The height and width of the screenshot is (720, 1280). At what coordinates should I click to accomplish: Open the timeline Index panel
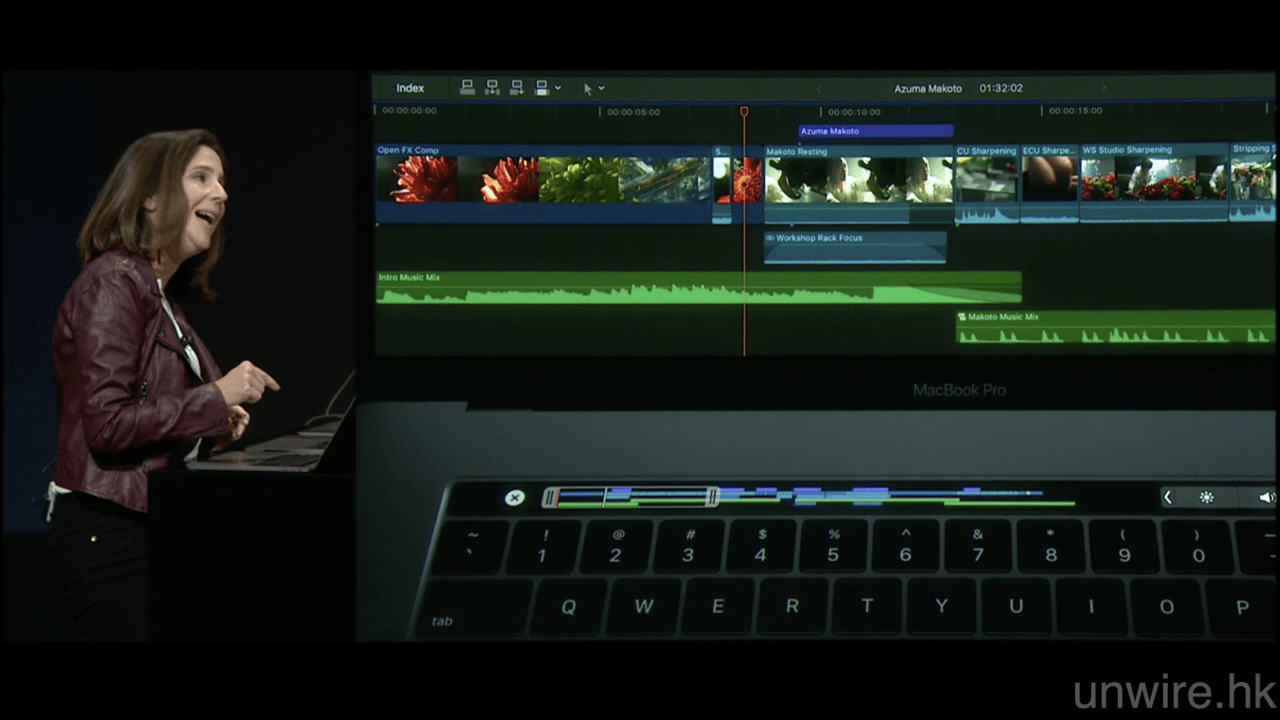(x=410, y=88)
